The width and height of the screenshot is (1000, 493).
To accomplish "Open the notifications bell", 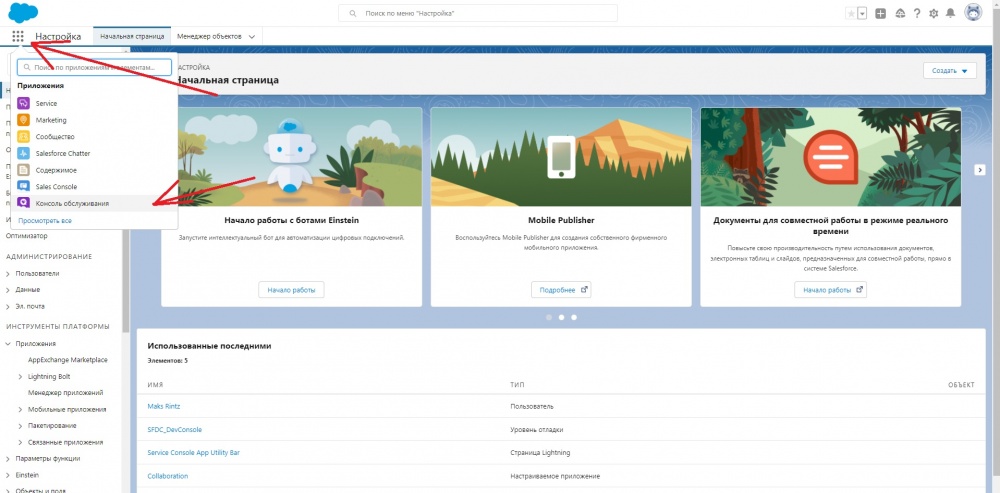I will (x=951, y=13).
